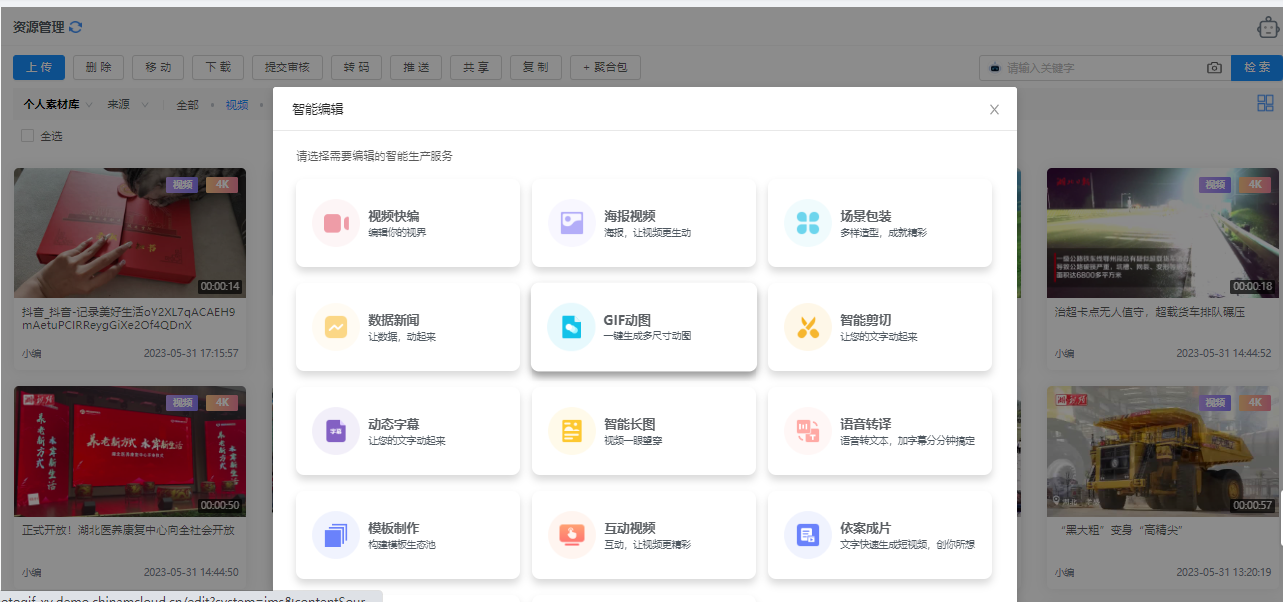
Task: Click the 转码 transcode button
Action: 356,67
